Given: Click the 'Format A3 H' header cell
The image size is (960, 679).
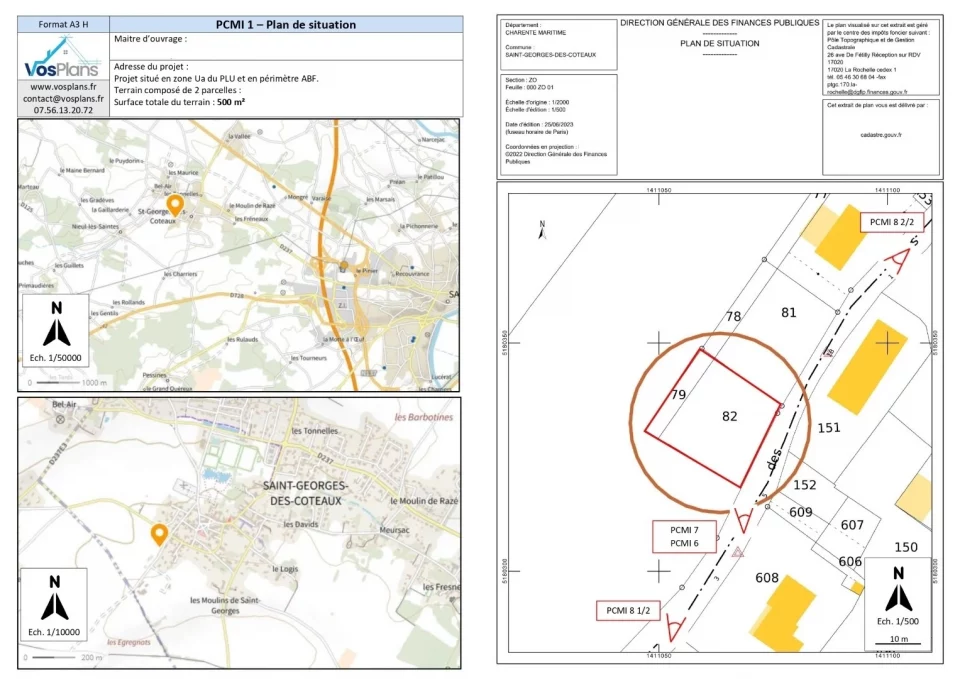Looking at the screenshot, I should pos(63,24).
